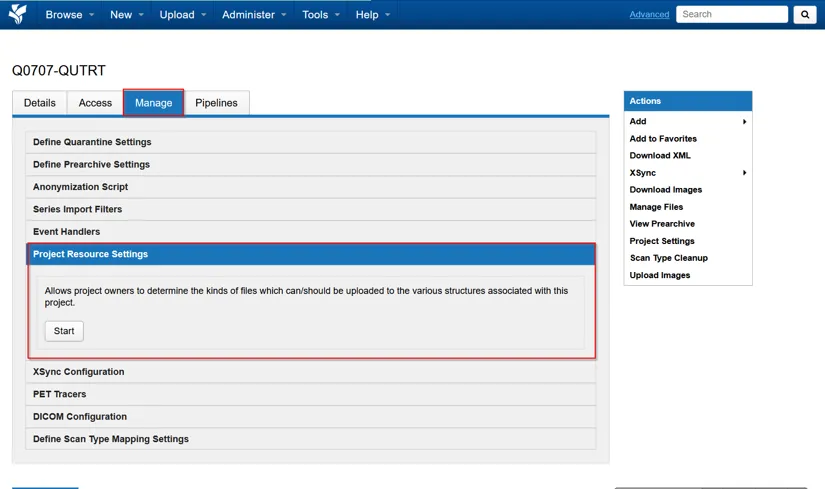The image size is (825, 489).
Task: Click the Administer menu dropdown arrow
Action: pos(284,15)
